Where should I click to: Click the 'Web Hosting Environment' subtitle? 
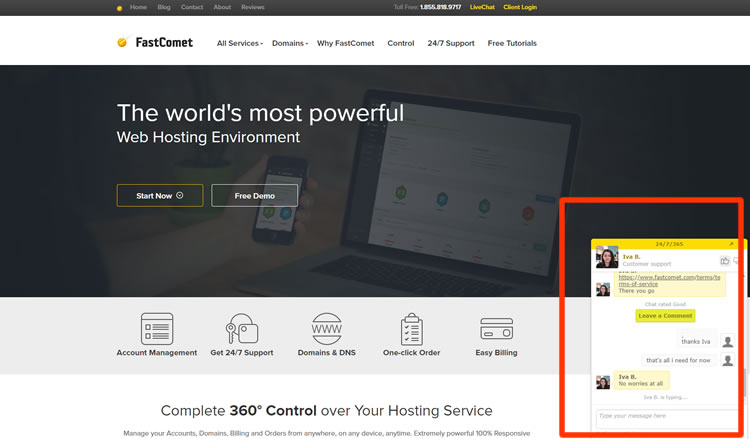pyautogui.click(x=209, y=137)
